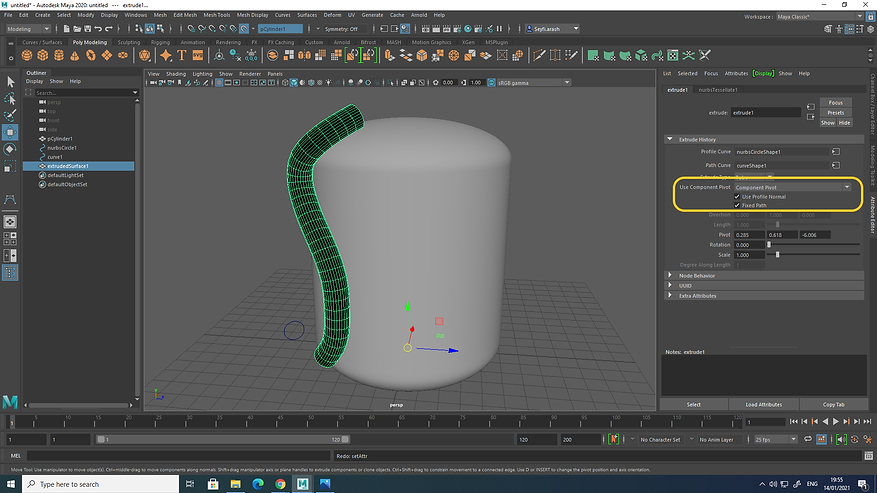Create a polygon cone from the shelf

tap(74, 55)
